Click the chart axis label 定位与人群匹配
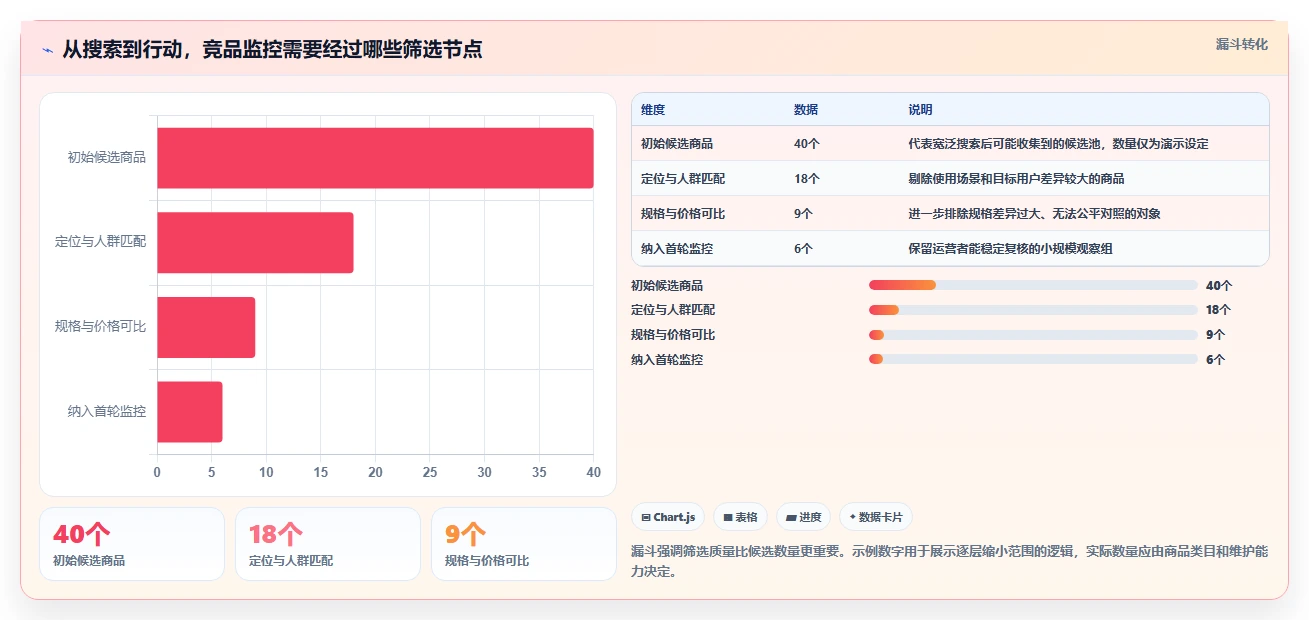Screen dimensions: 1309x620 (101, 241)
